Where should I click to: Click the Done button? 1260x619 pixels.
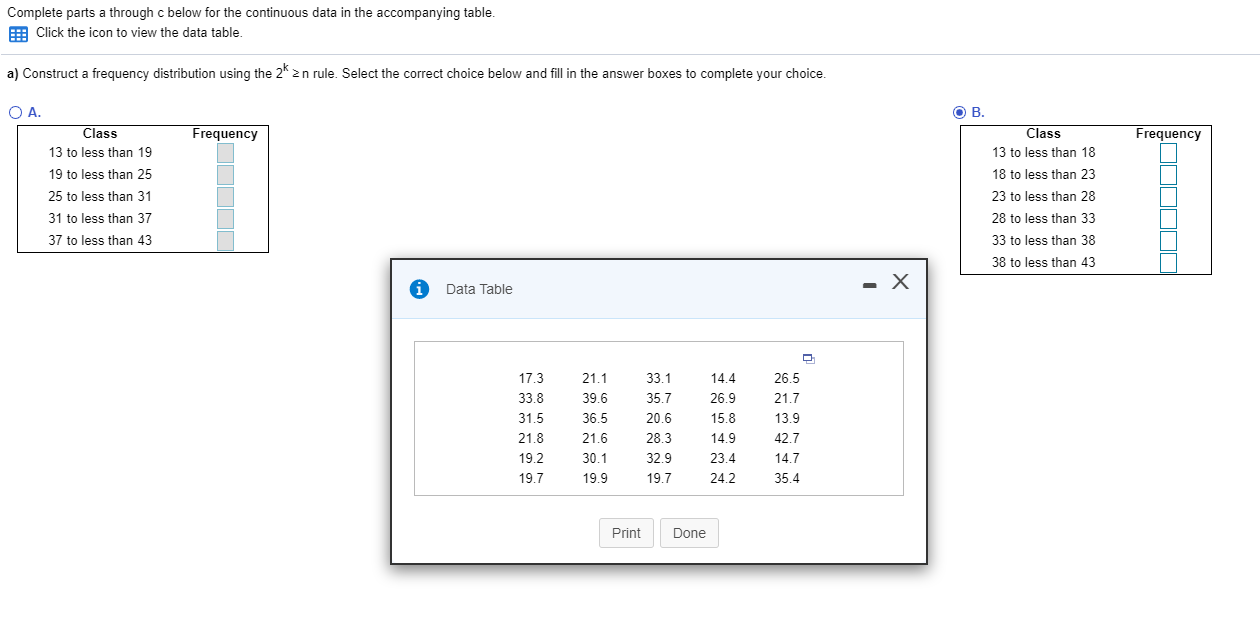pyautogui.click(x=689, y=533)
